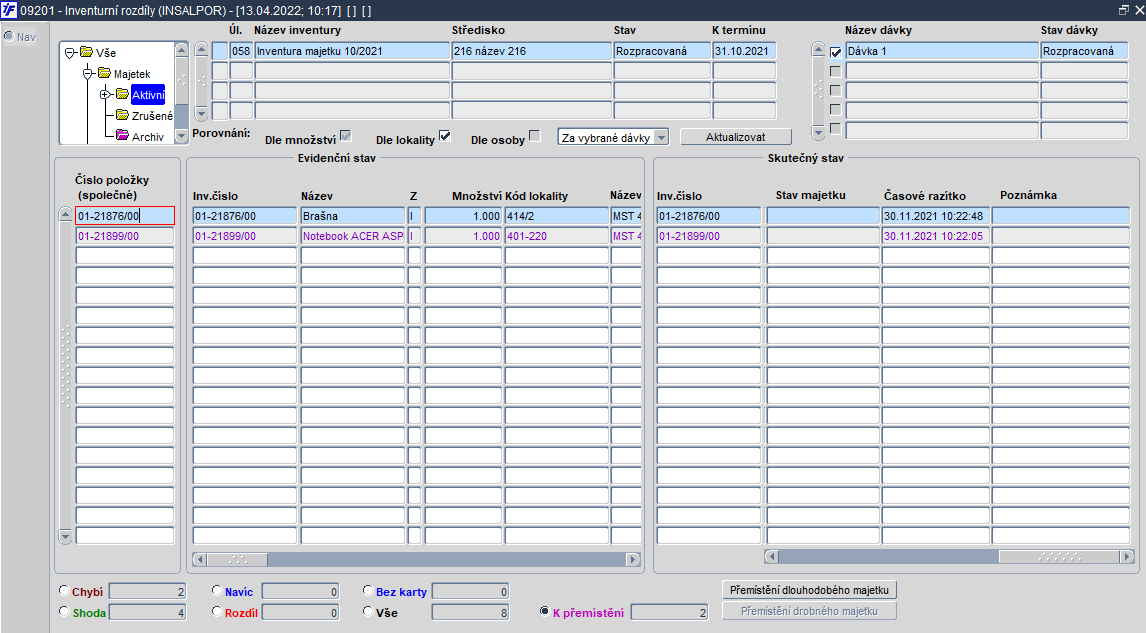This screenshot has height=633, width=1146.
Task: Click the Přemístění drobného majetku button
Action: coord(809,611)
